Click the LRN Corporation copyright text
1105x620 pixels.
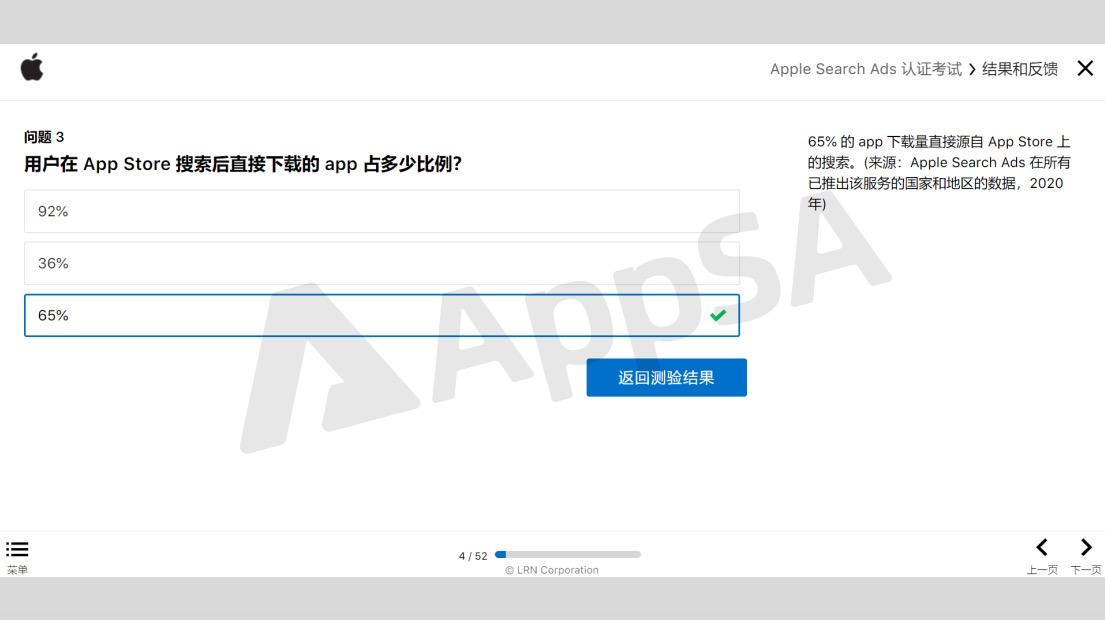point(552,570)
